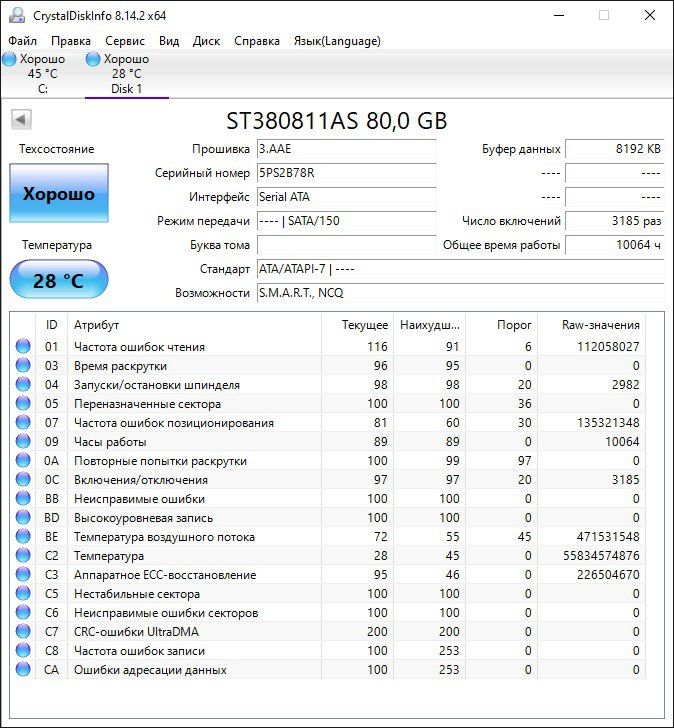This screenshot has width=674, height=728.
Task: Click the ID column header
Action: pos(52,325)
